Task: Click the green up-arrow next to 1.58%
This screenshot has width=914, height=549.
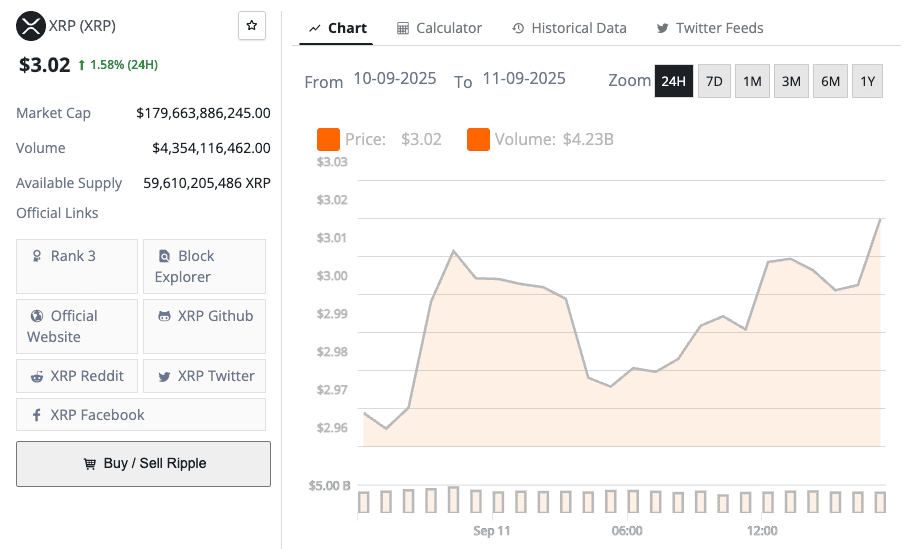Action: click(82, 65)
